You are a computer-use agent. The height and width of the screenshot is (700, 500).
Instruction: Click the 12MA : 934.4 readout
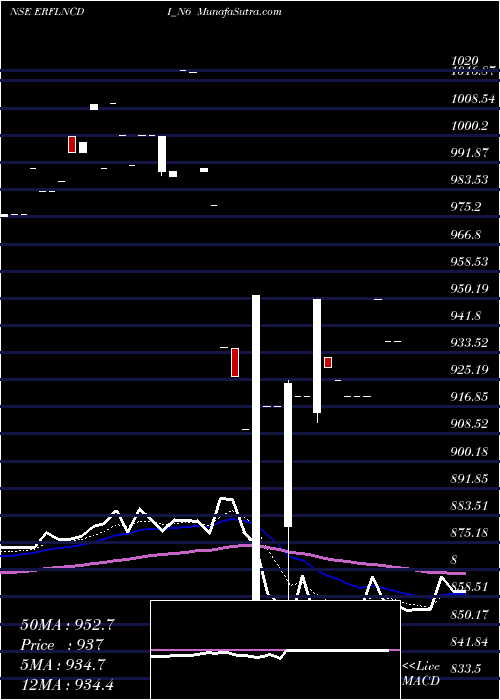click(67, 684)
